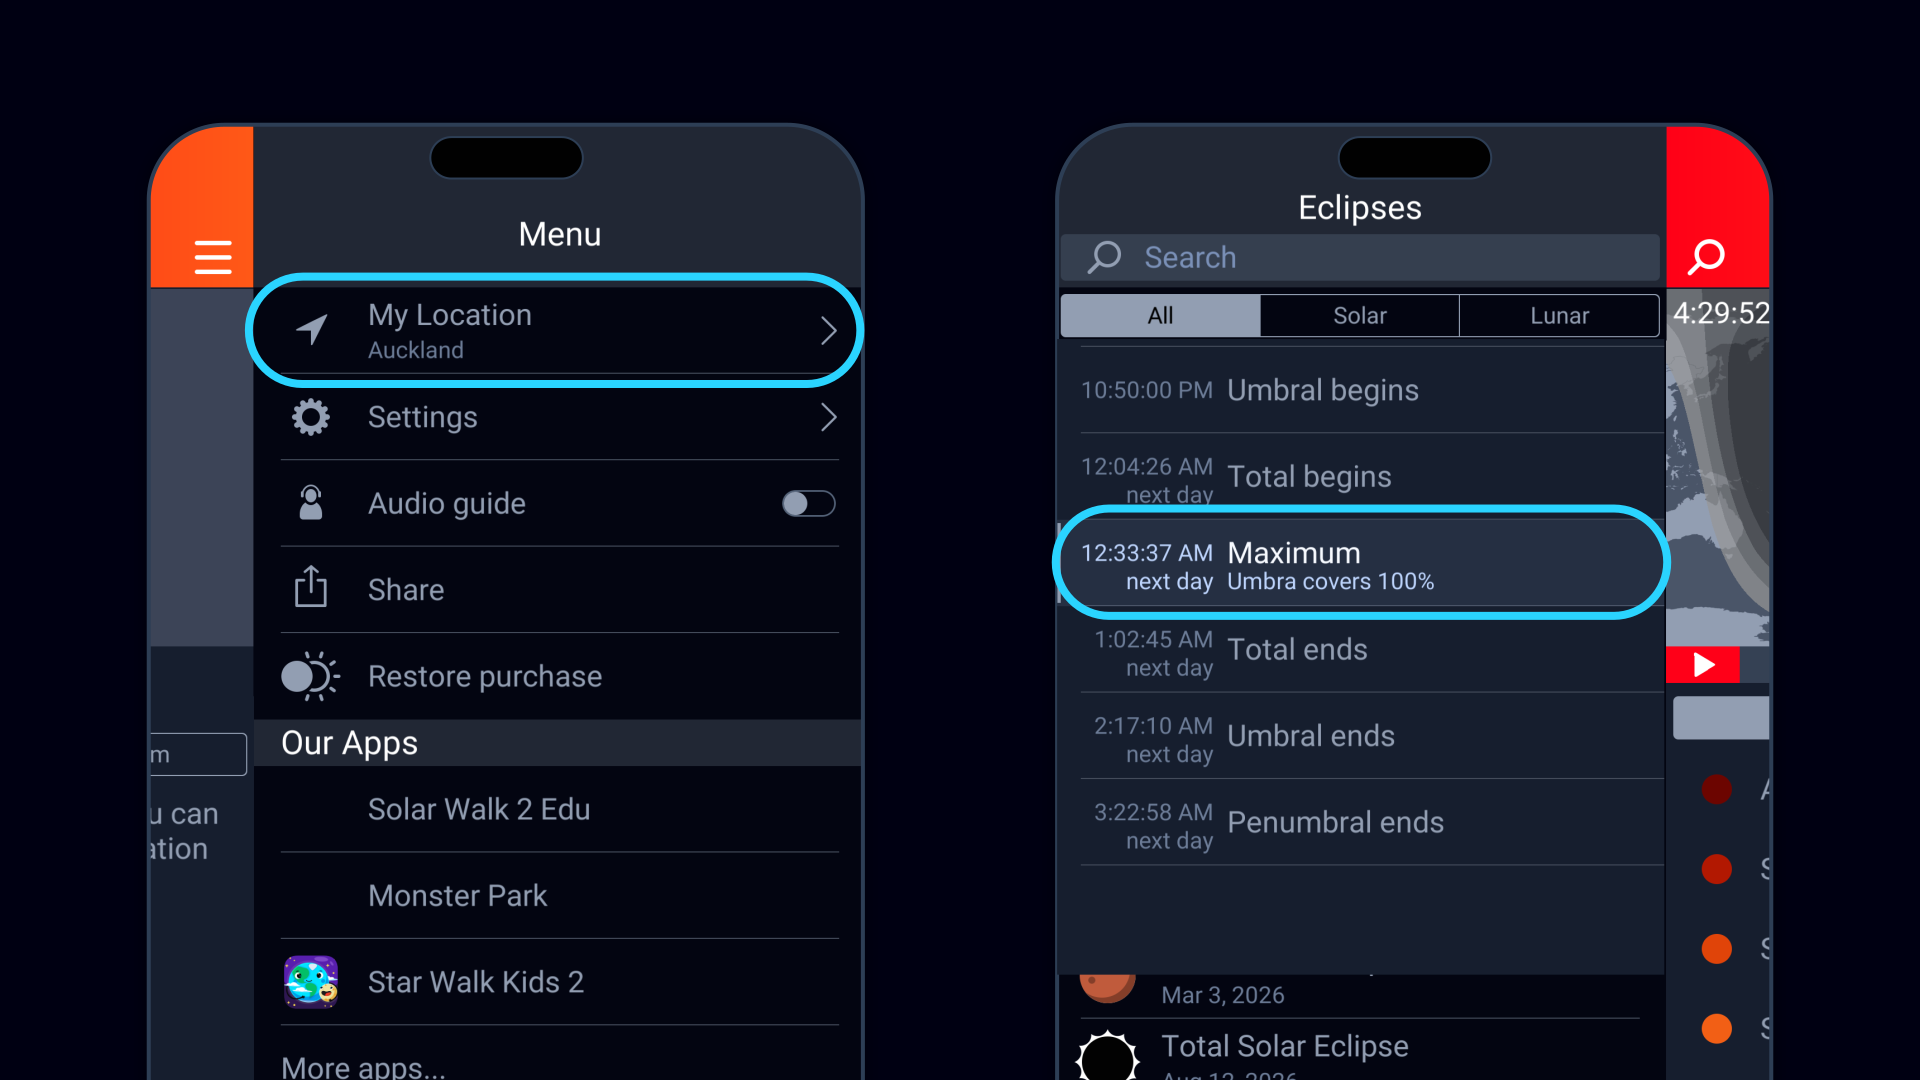Select the Total Solar Eclipse entry

[x=1285, y=1047]
